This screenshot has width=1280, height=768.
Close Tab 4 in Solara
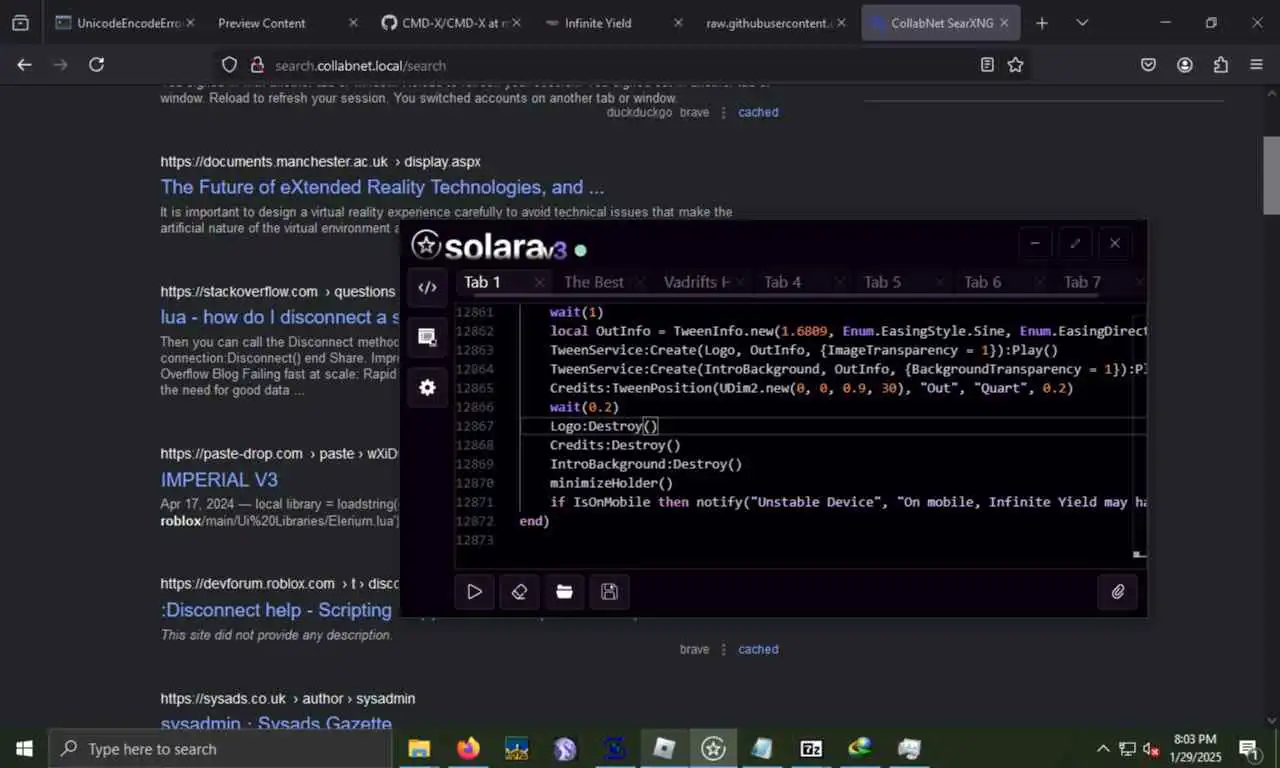(x=840, y=283)
